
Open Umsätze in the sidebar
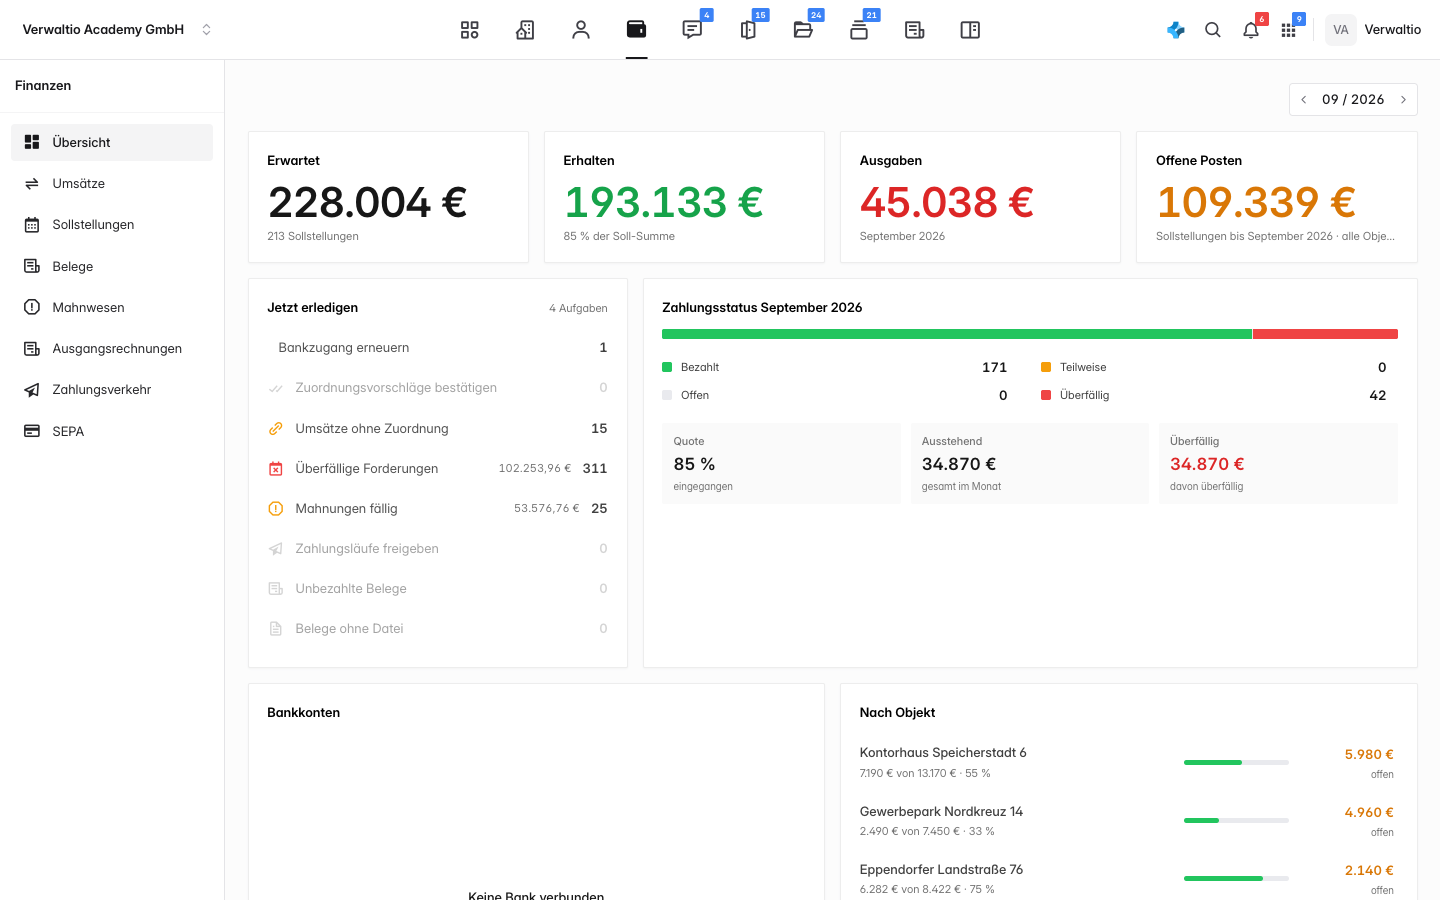112,184
